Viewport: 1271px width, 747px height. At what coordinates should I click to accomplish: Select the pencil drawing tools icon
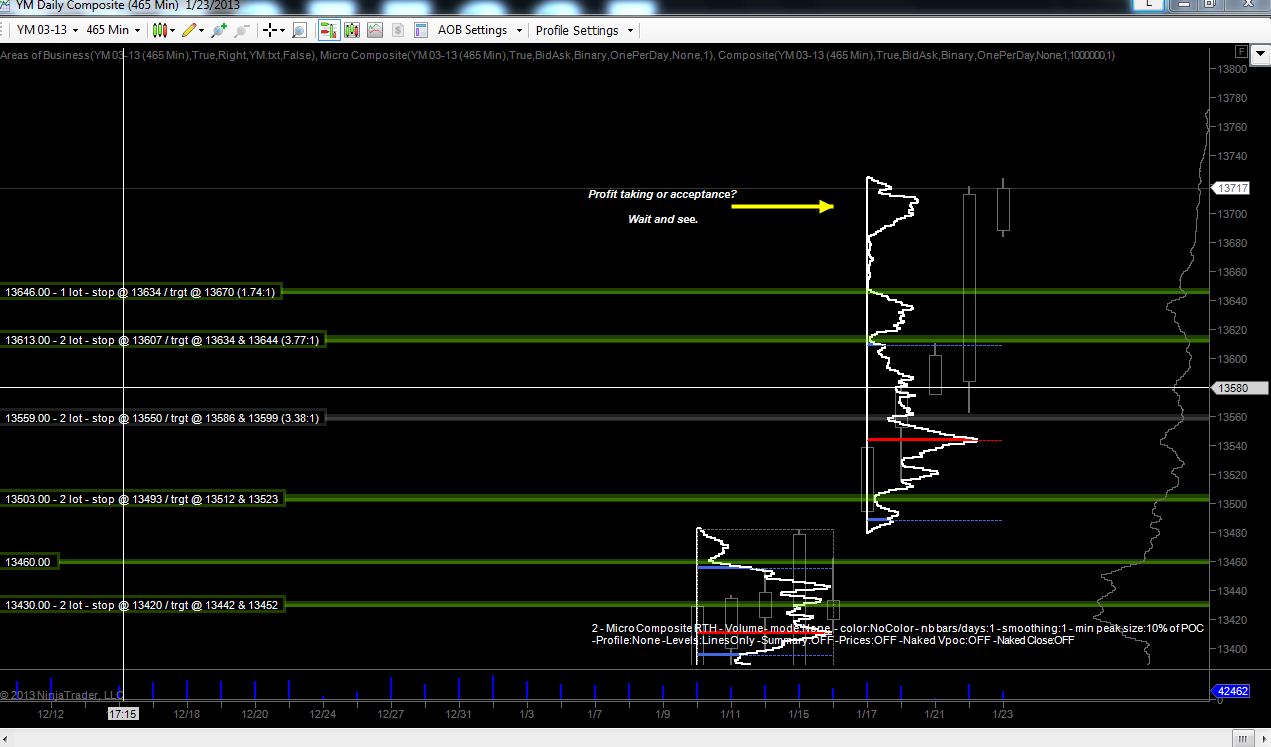pyautogui.click(x=188, y=30)
